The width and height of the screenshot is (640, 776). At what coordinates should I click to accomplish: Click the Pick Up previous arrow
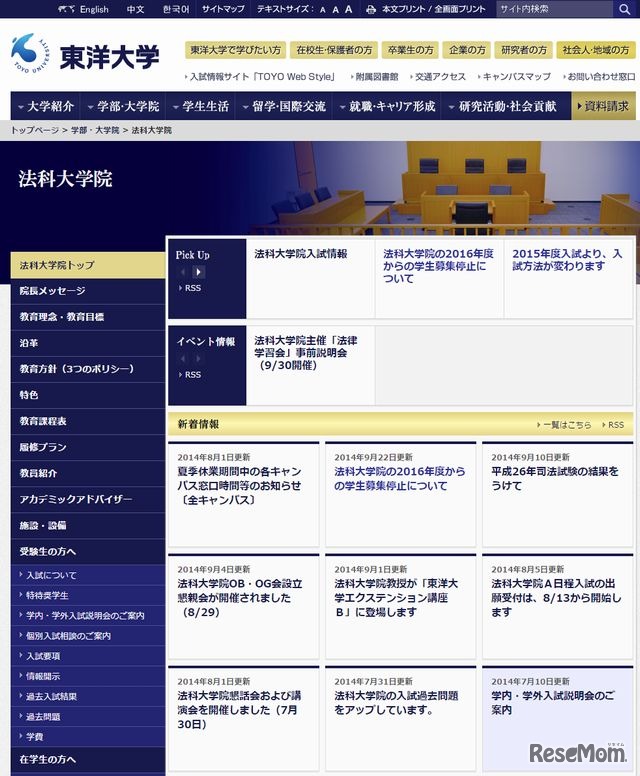click(183, 272)
